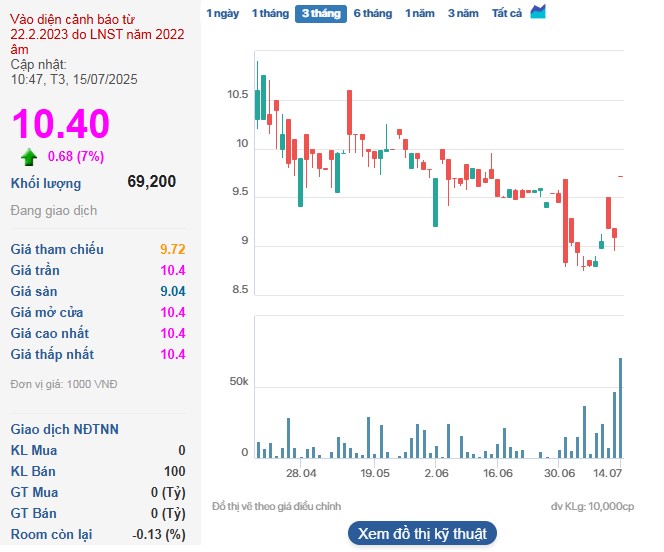Switch chart to 1 ngày range

pos(222,13)
